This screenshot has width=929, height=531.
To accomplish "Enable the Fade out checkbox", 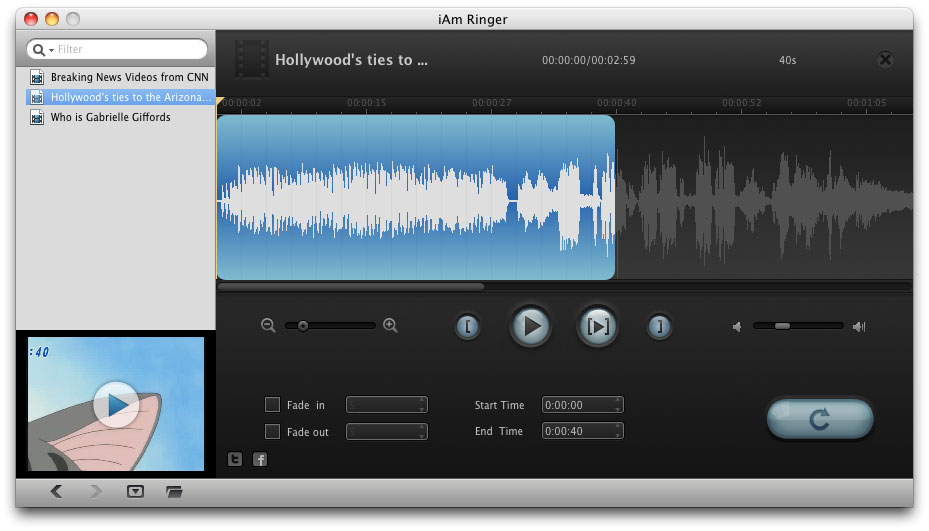I will [x=272, y=432].
